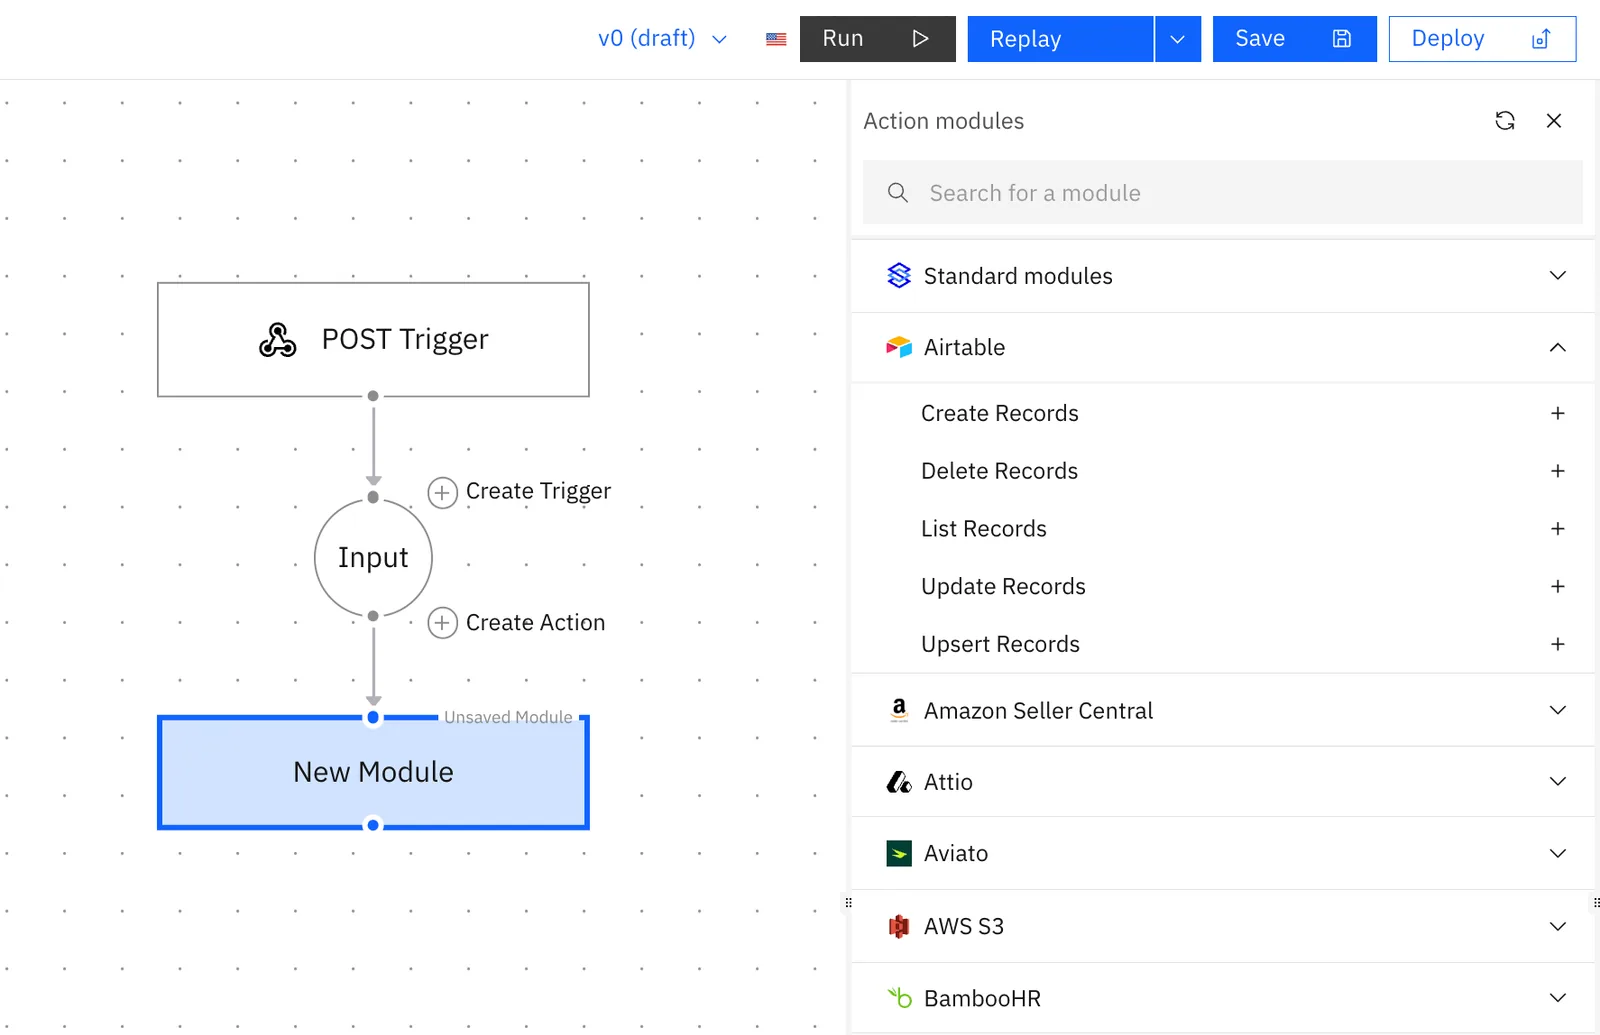Click the Amazon logo icon
This screenshot has height=1035, width=1600.
[x=899, y=710]
